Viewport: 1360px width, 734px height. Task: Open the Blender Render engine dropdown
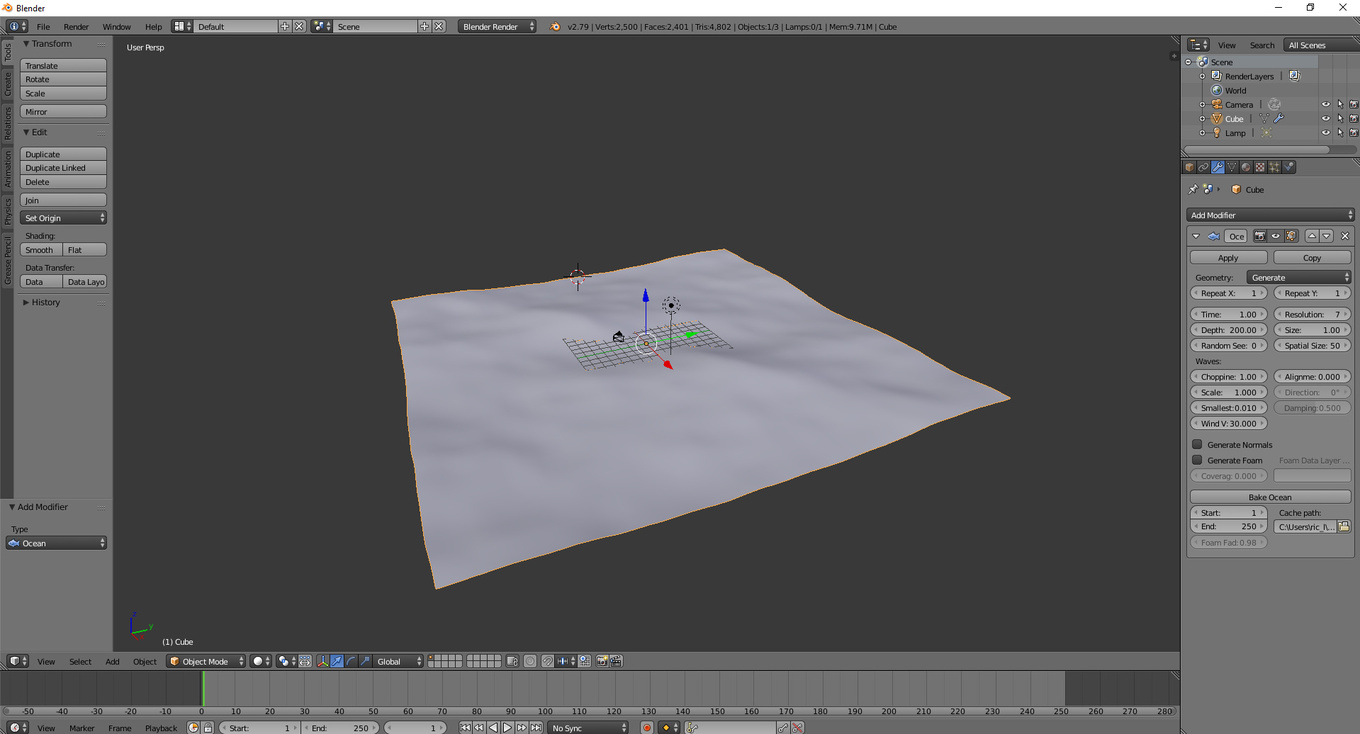(497, 26)
